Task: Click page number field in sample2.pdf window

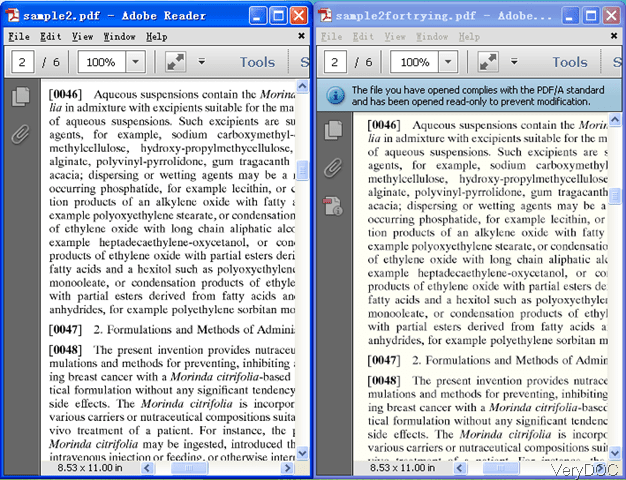Action: (x=22, y=62)
